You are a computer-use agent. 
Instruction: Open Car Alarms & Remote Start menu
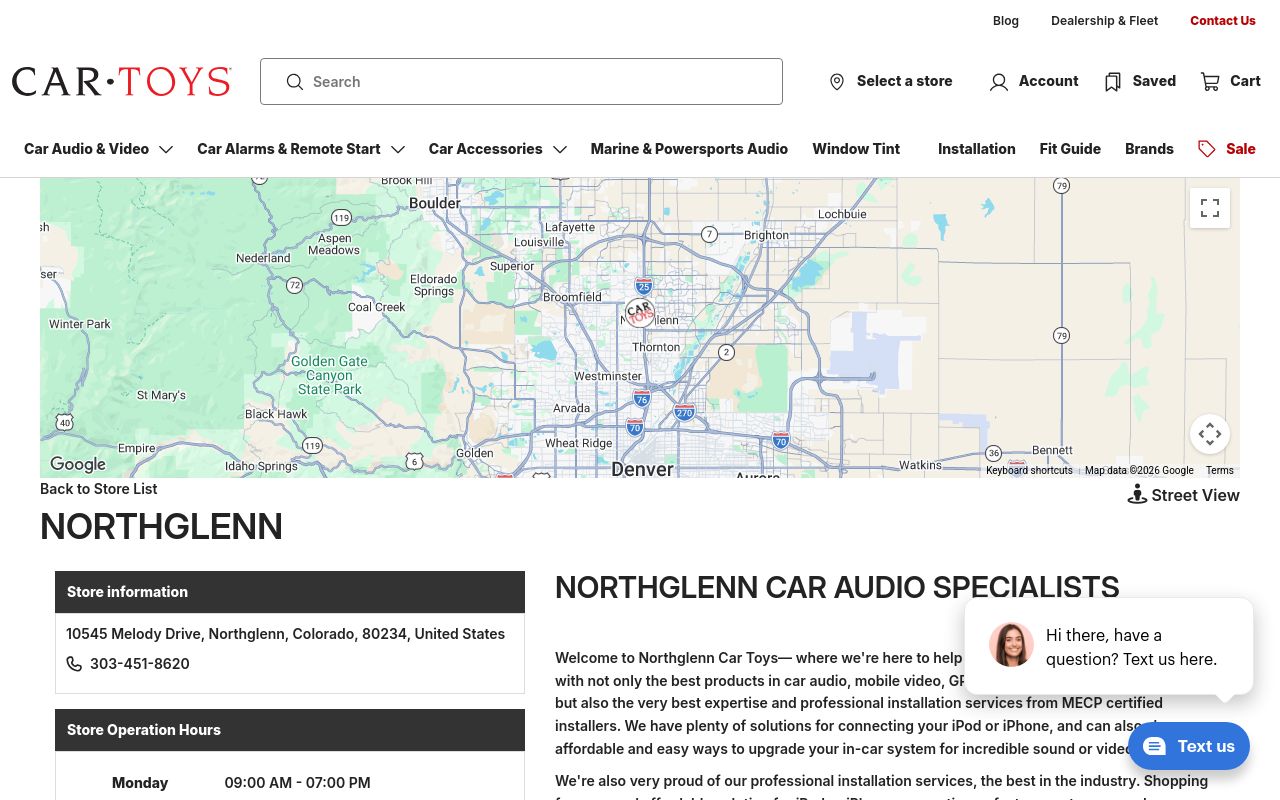coord(288,149)
